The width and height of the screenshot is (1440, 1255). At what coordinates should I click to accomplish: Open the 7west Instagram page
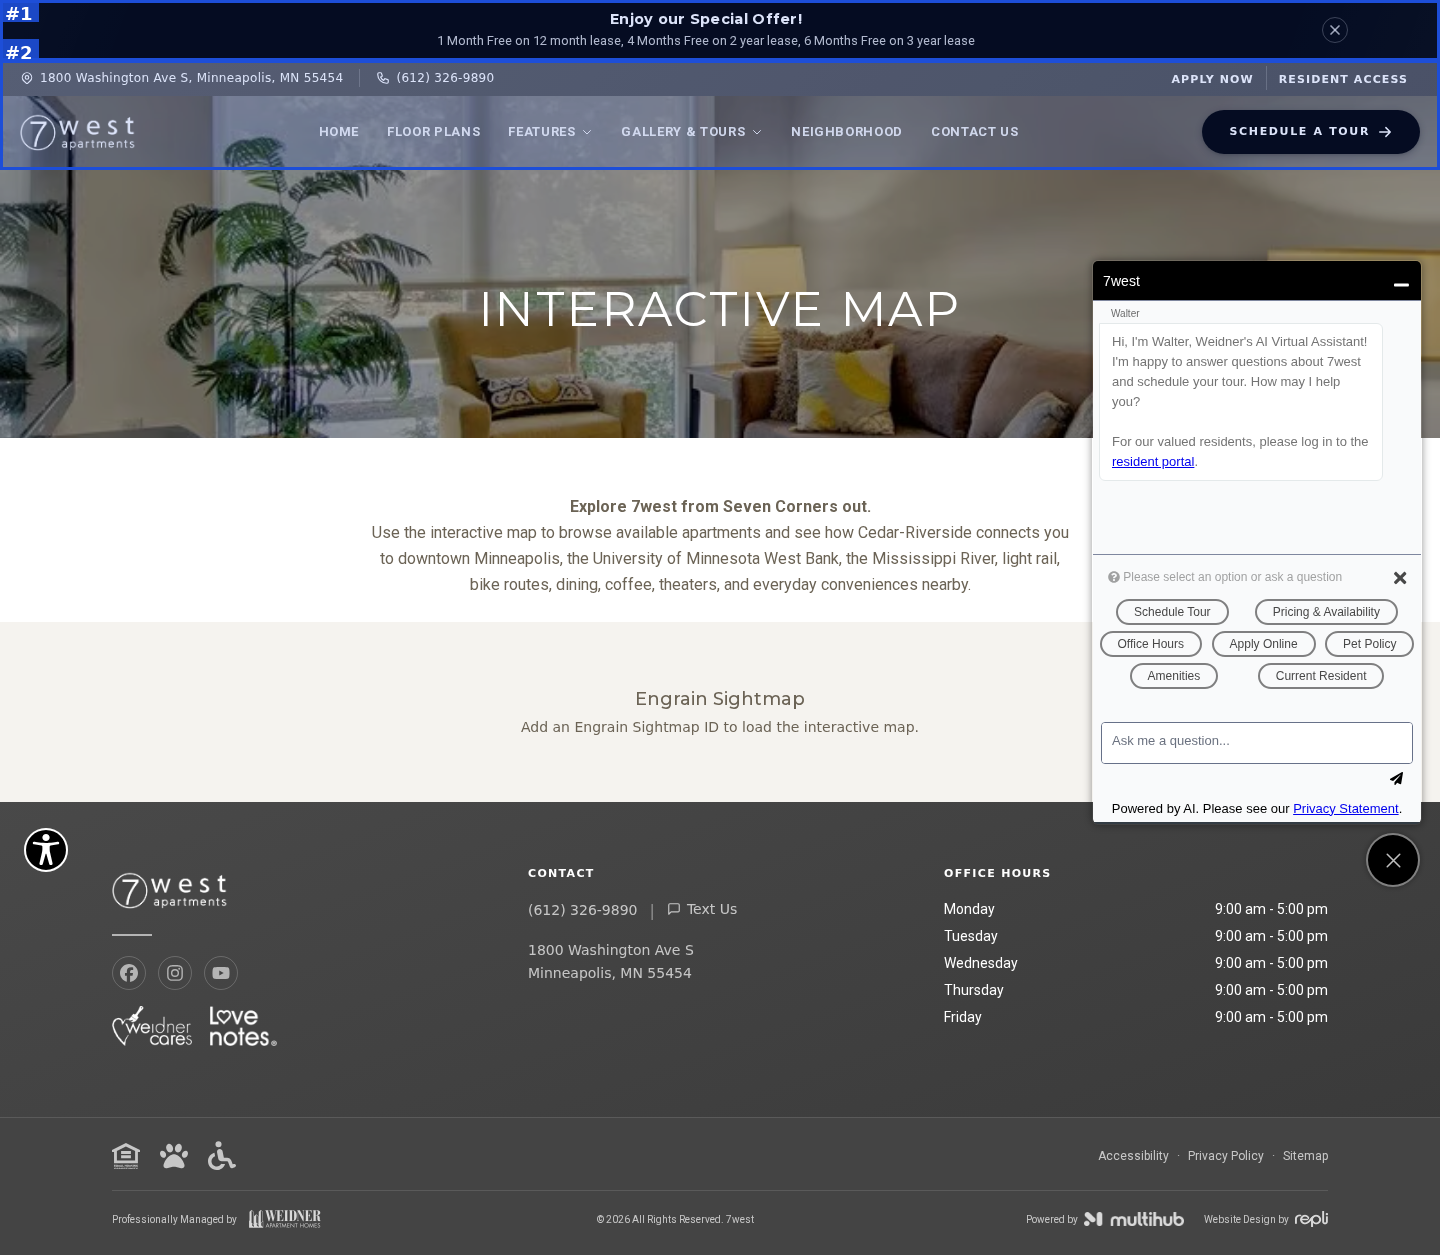(x=175, y=973)
